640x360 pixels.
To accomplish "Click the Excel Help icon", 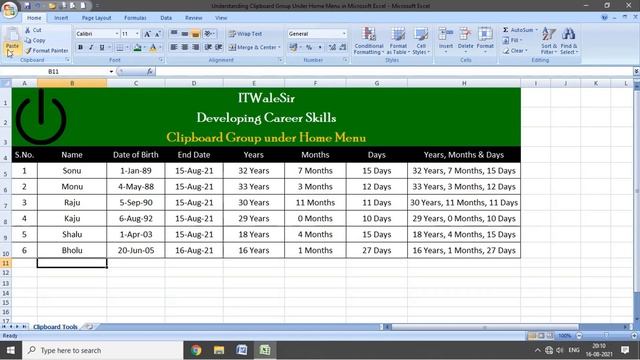I will tap(604, 18).
